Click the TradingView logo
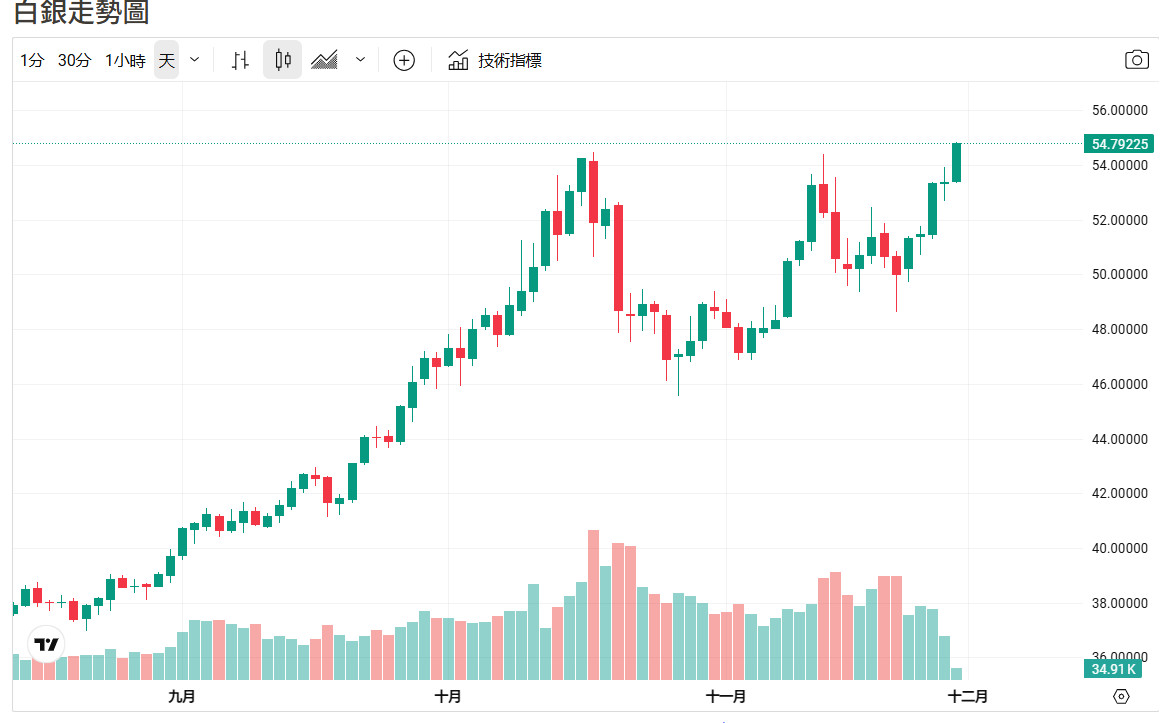 [46, 644]
